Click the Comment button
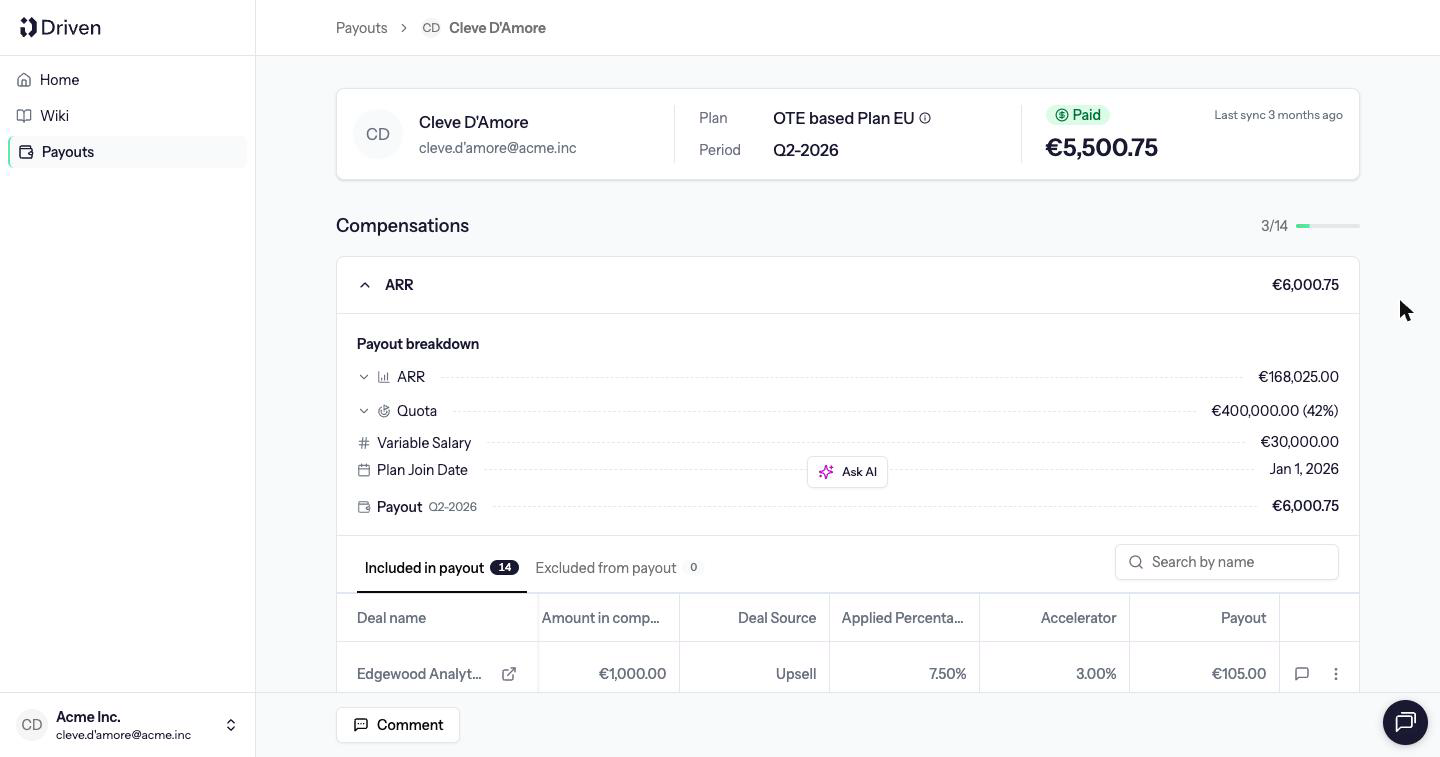 398,725
